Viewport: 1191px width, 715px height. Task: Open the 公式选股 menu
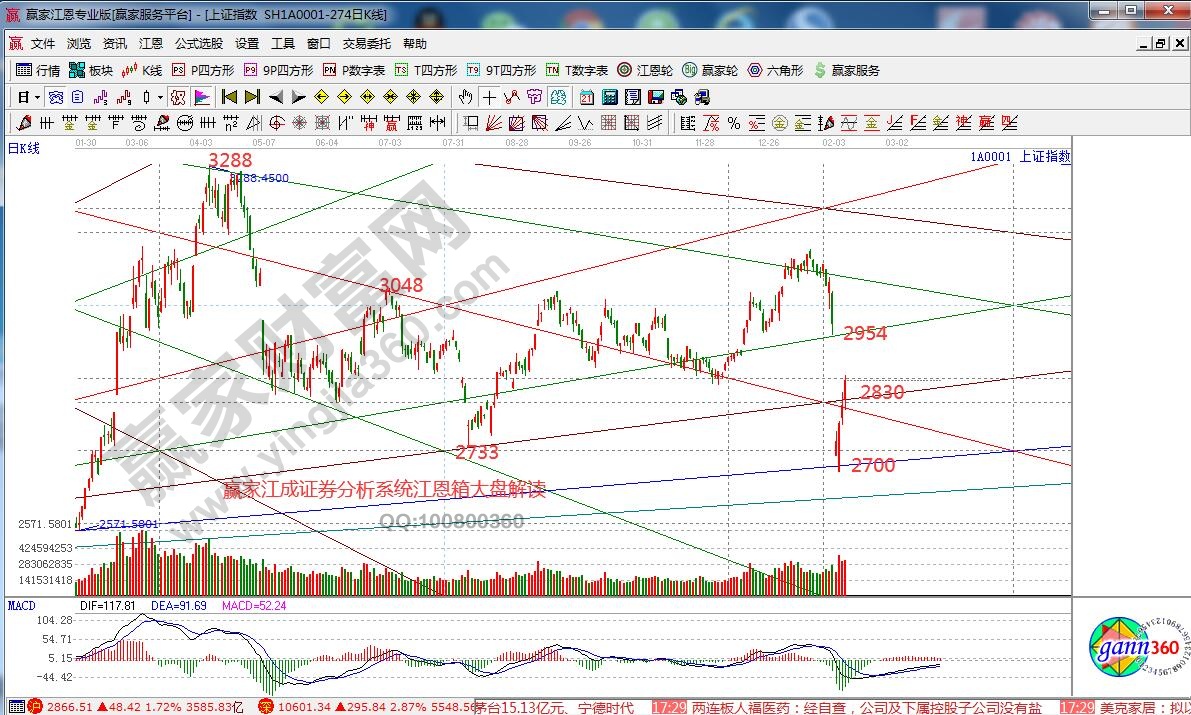point(199,44)
